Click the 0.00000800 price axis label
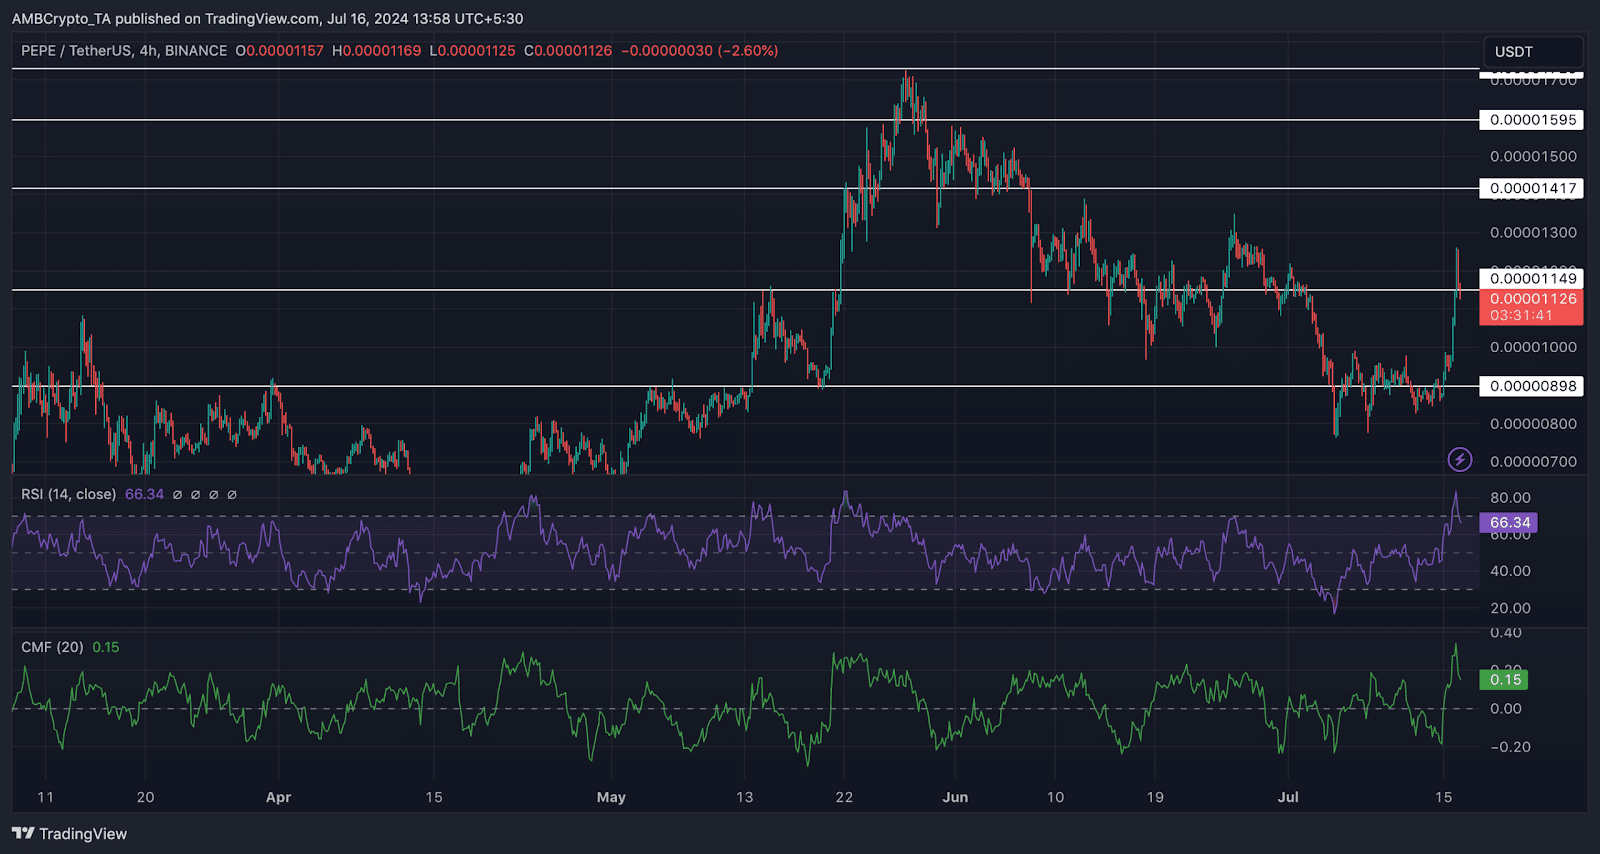The width and height of the screenshot is (1600, 854). [x=1533, y=424]
